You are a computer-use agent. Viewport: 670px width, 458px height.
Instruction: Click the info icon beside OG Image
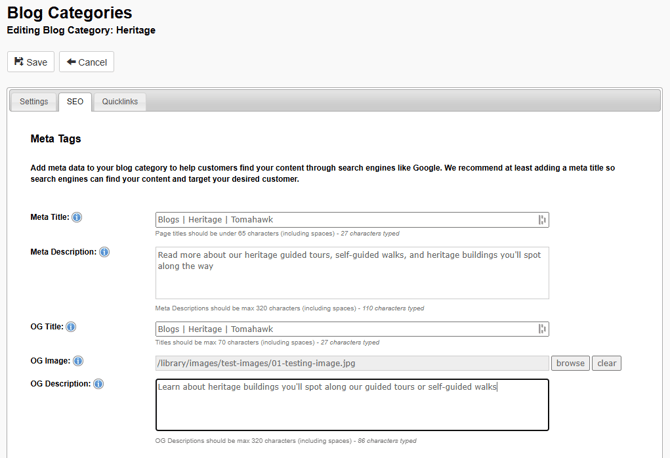click(78, 361)
